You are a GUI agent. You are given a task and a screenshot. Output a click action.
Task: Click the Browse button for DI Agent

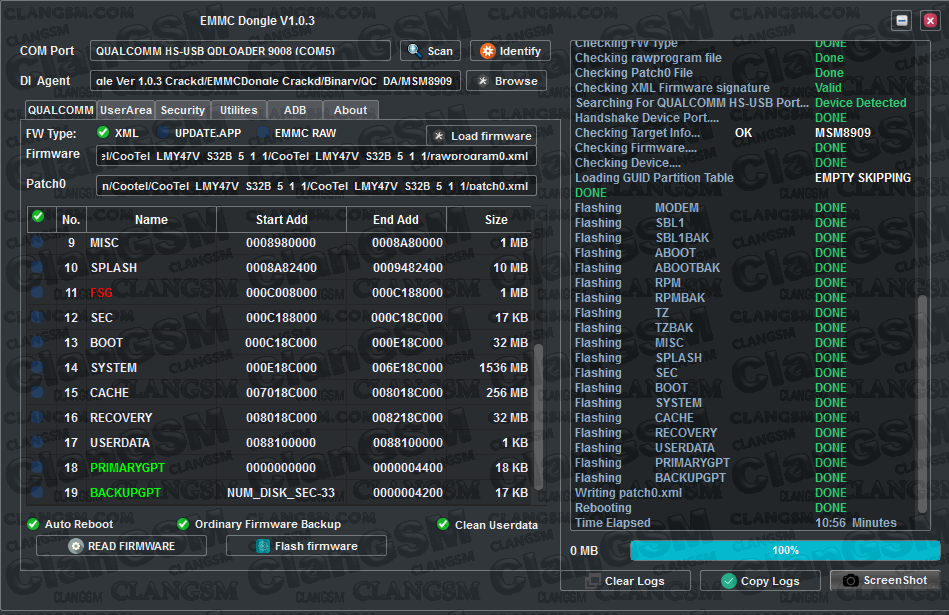[x=507, y=81]
